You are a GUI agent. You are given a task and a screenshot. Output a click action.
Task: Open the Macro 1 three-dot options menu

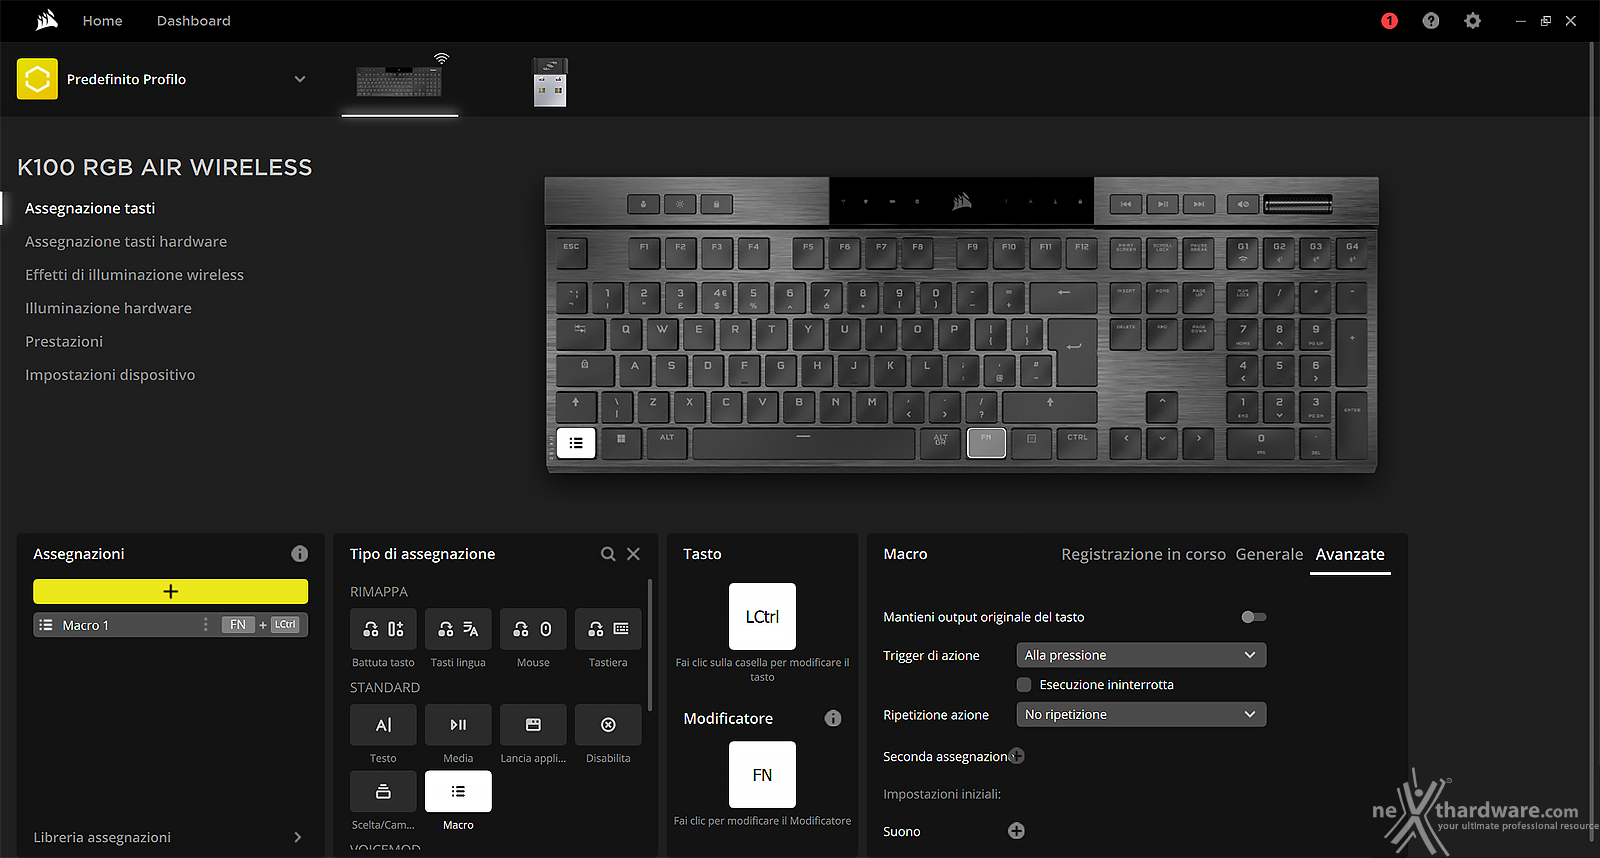click(206, 625)
